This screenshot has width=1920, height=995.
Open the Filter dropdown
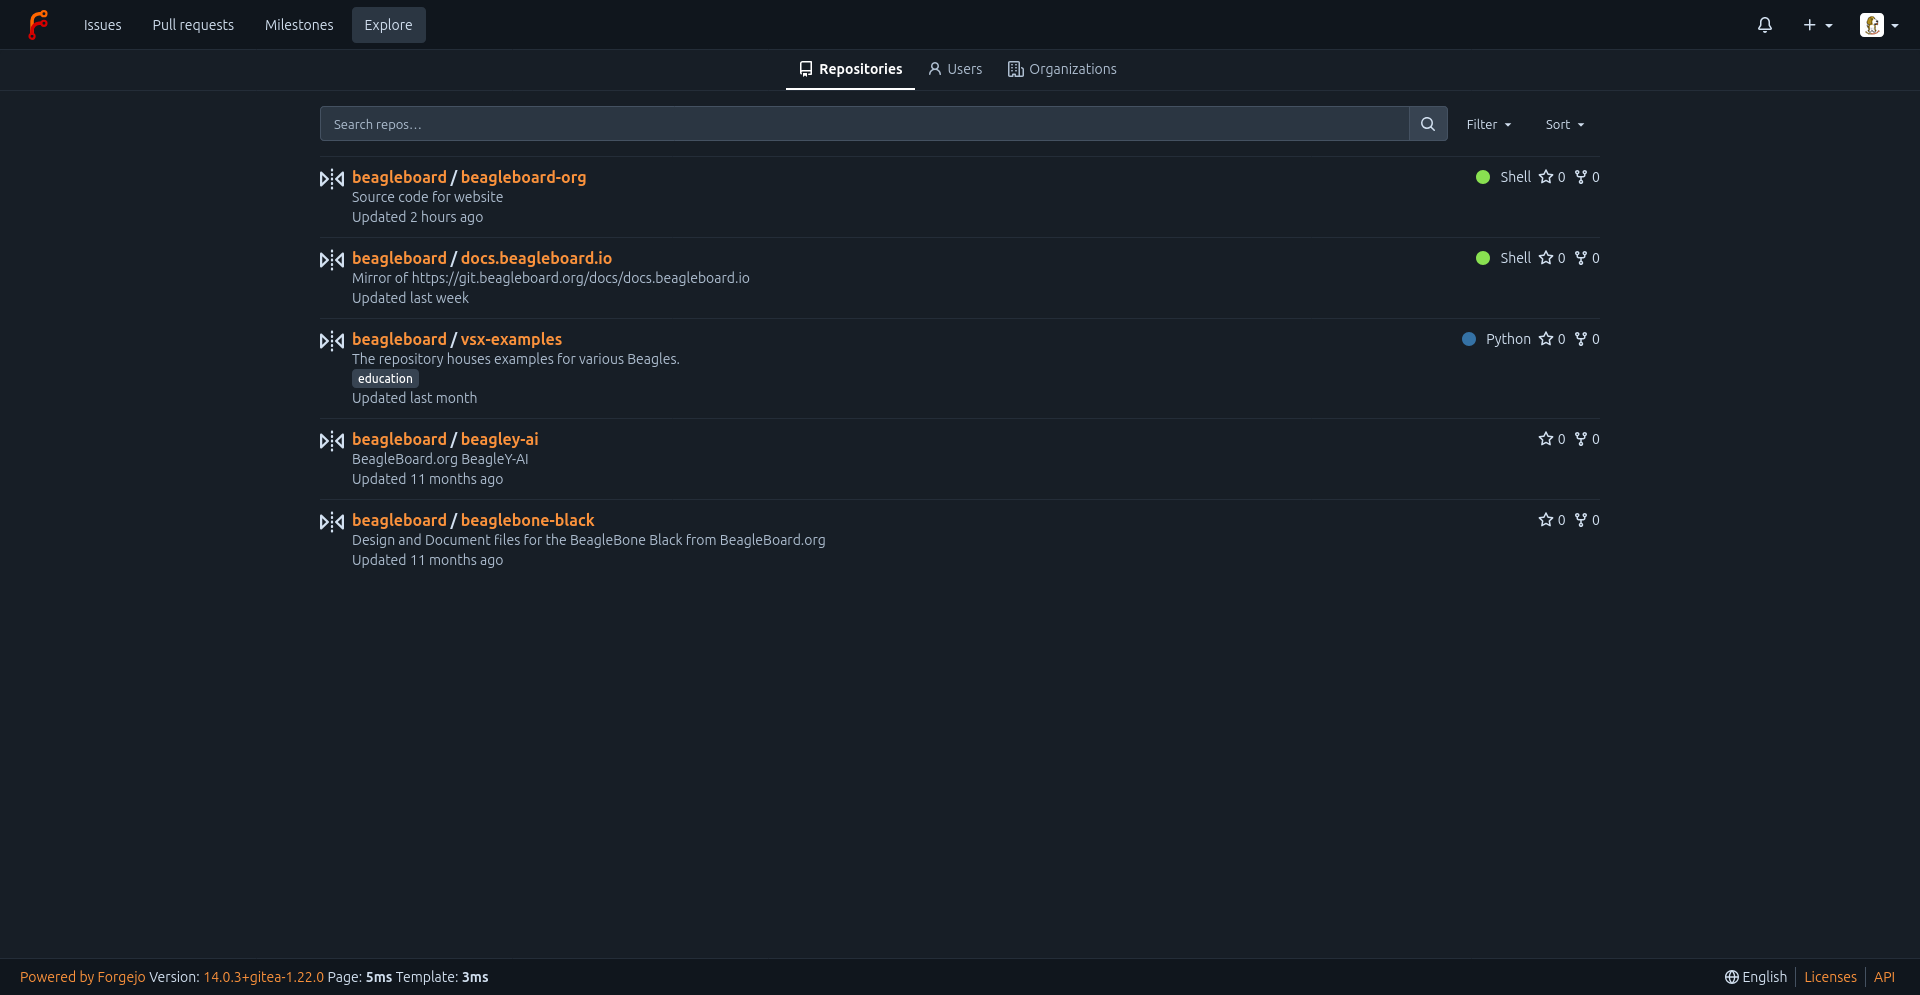click(x=1489, y=125)
